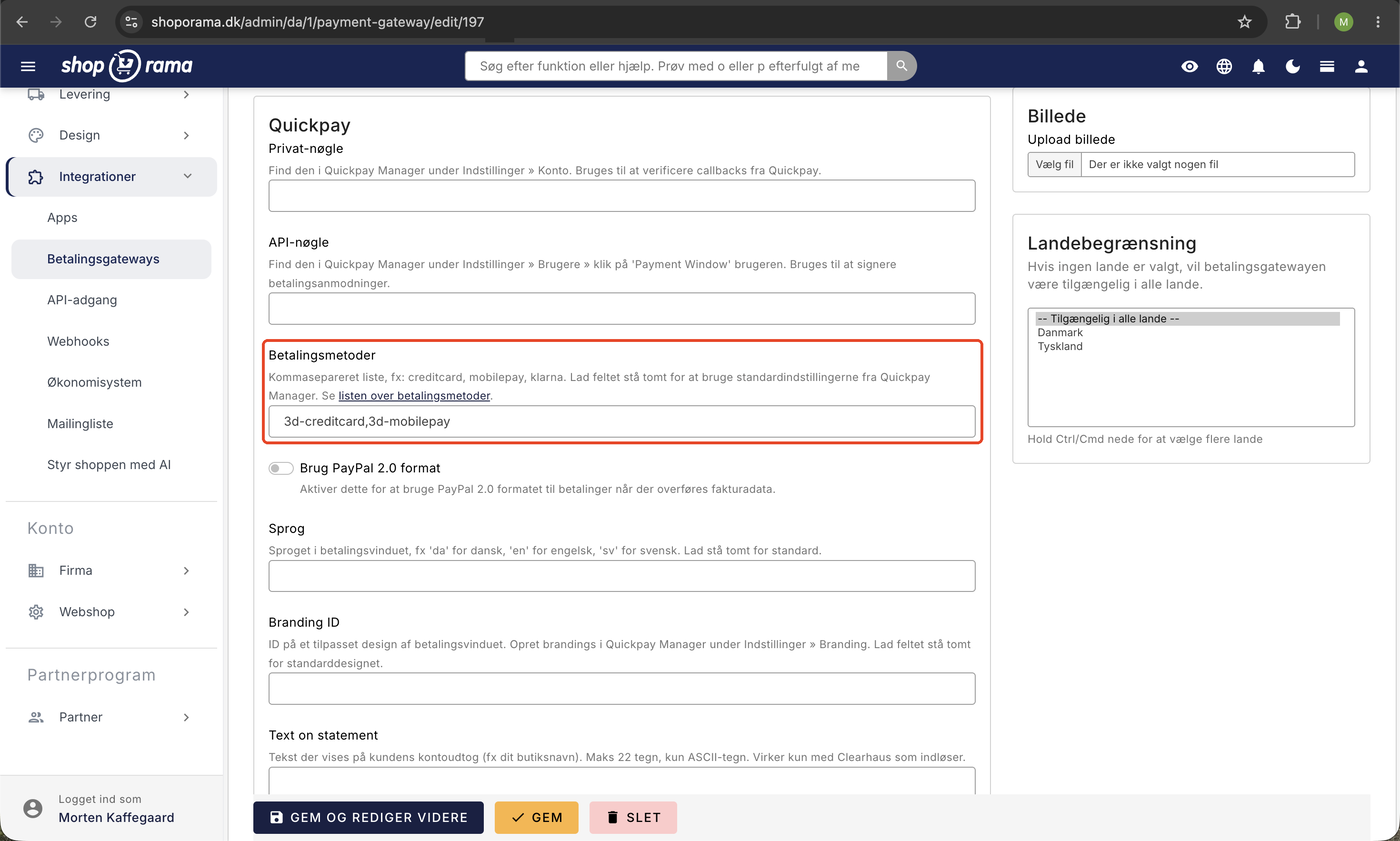Click the eye preview shop icon
Viewport: 1400px width, 841px height.
click(1189, 66)
